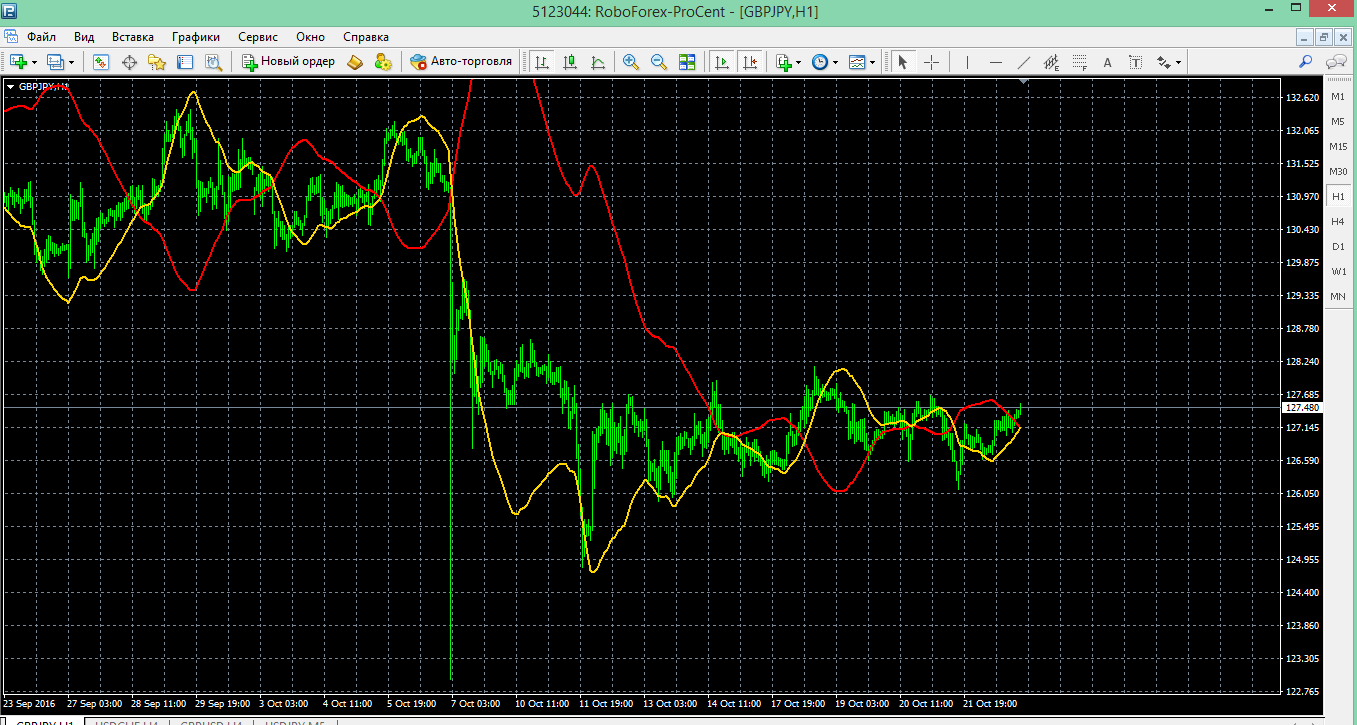Open the templates dropdown arrow
This screenshot has height=725, width=1357.
pyautogui.click(x=873, y=62)
